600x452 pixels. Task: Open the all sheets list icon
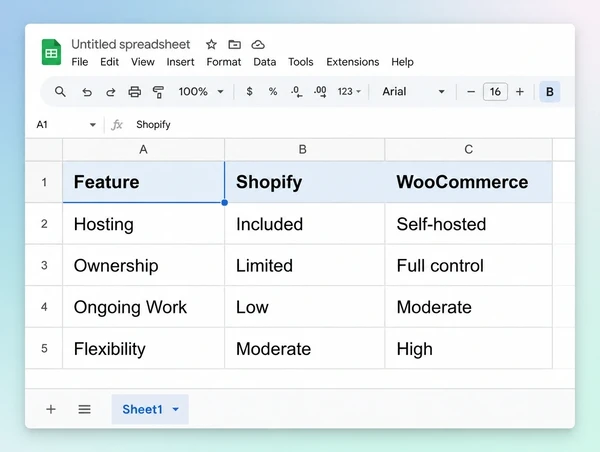coord(85,410)
